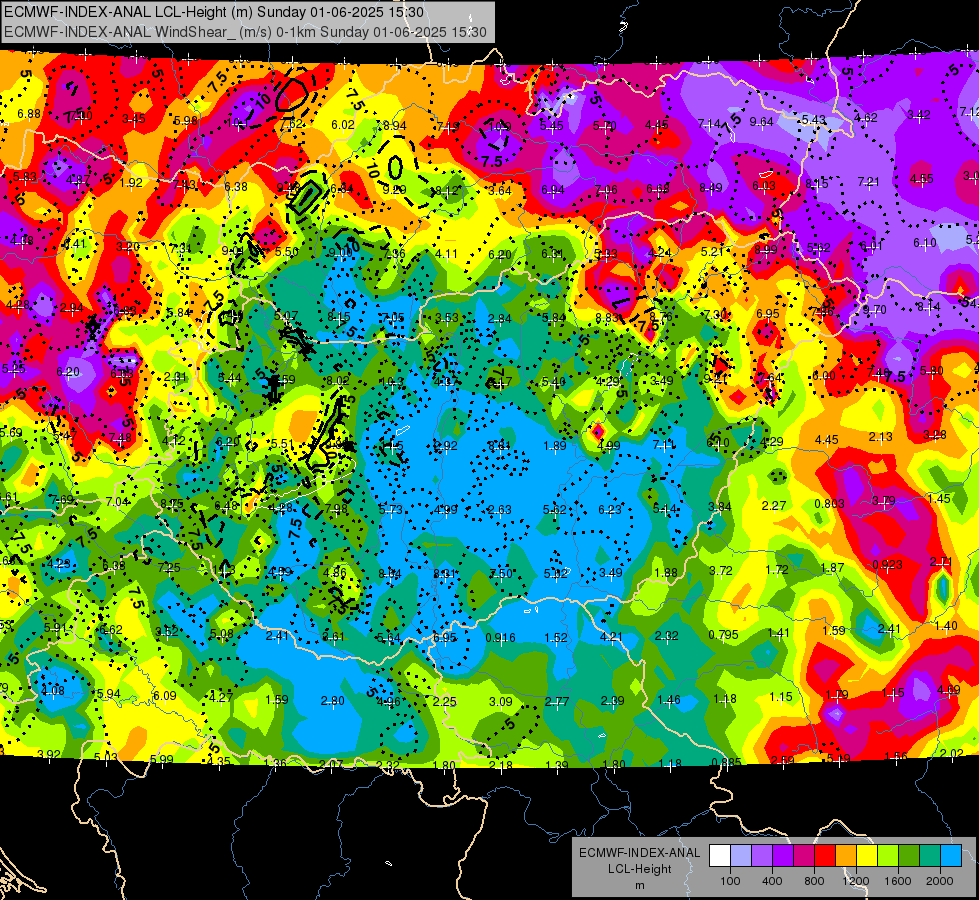Click the teal legend swatch

pos(930,856)
